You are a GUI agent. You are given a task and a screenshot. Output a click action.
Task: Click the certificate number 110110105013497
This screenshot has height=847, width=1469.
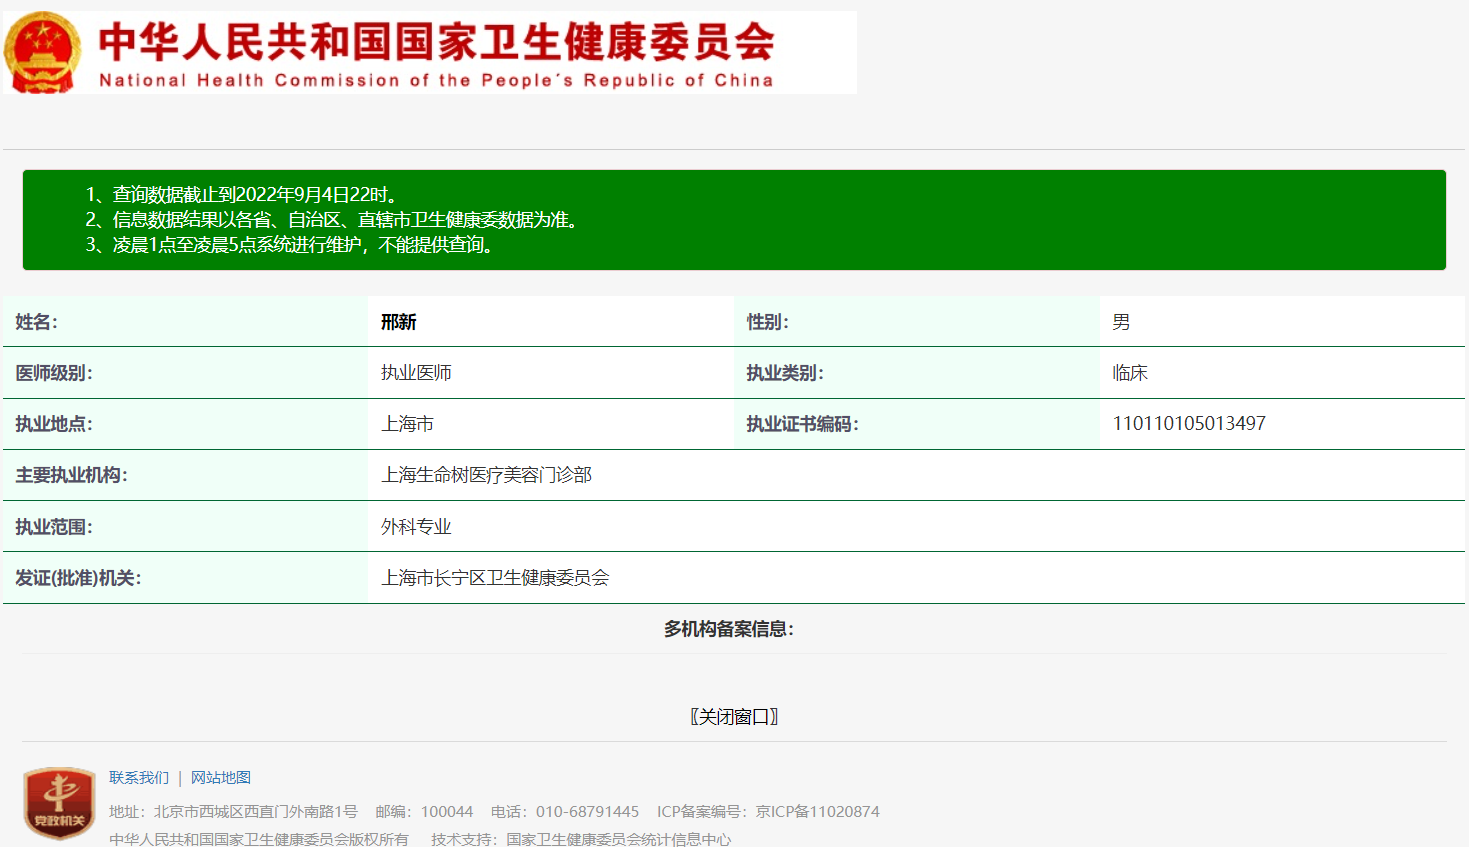[x=1189, y=424]
